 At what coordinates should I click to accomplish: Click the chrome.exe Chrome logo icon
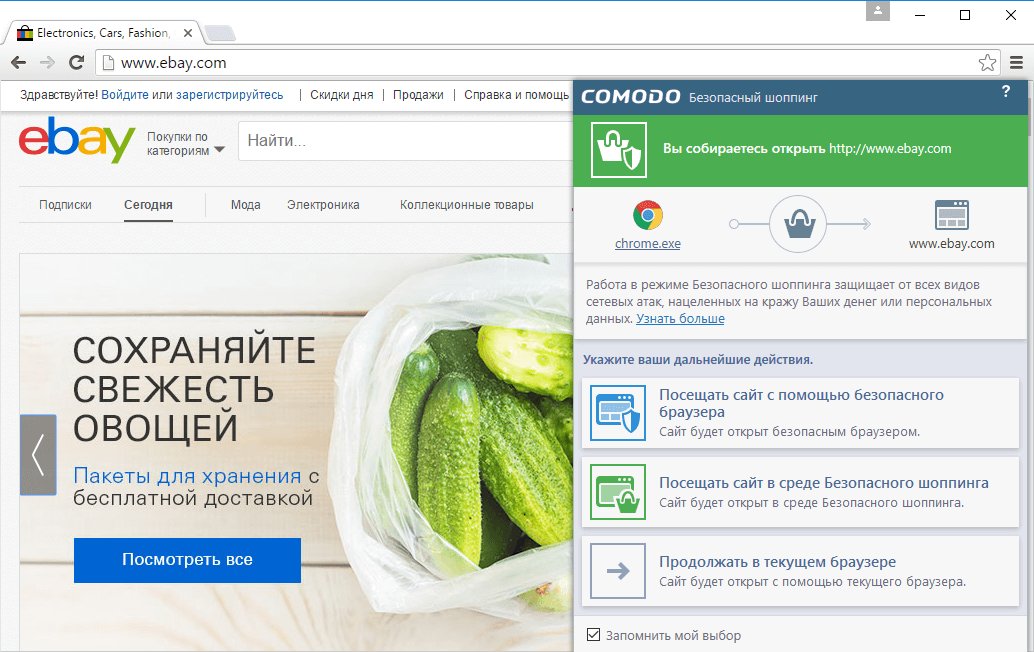648,216
